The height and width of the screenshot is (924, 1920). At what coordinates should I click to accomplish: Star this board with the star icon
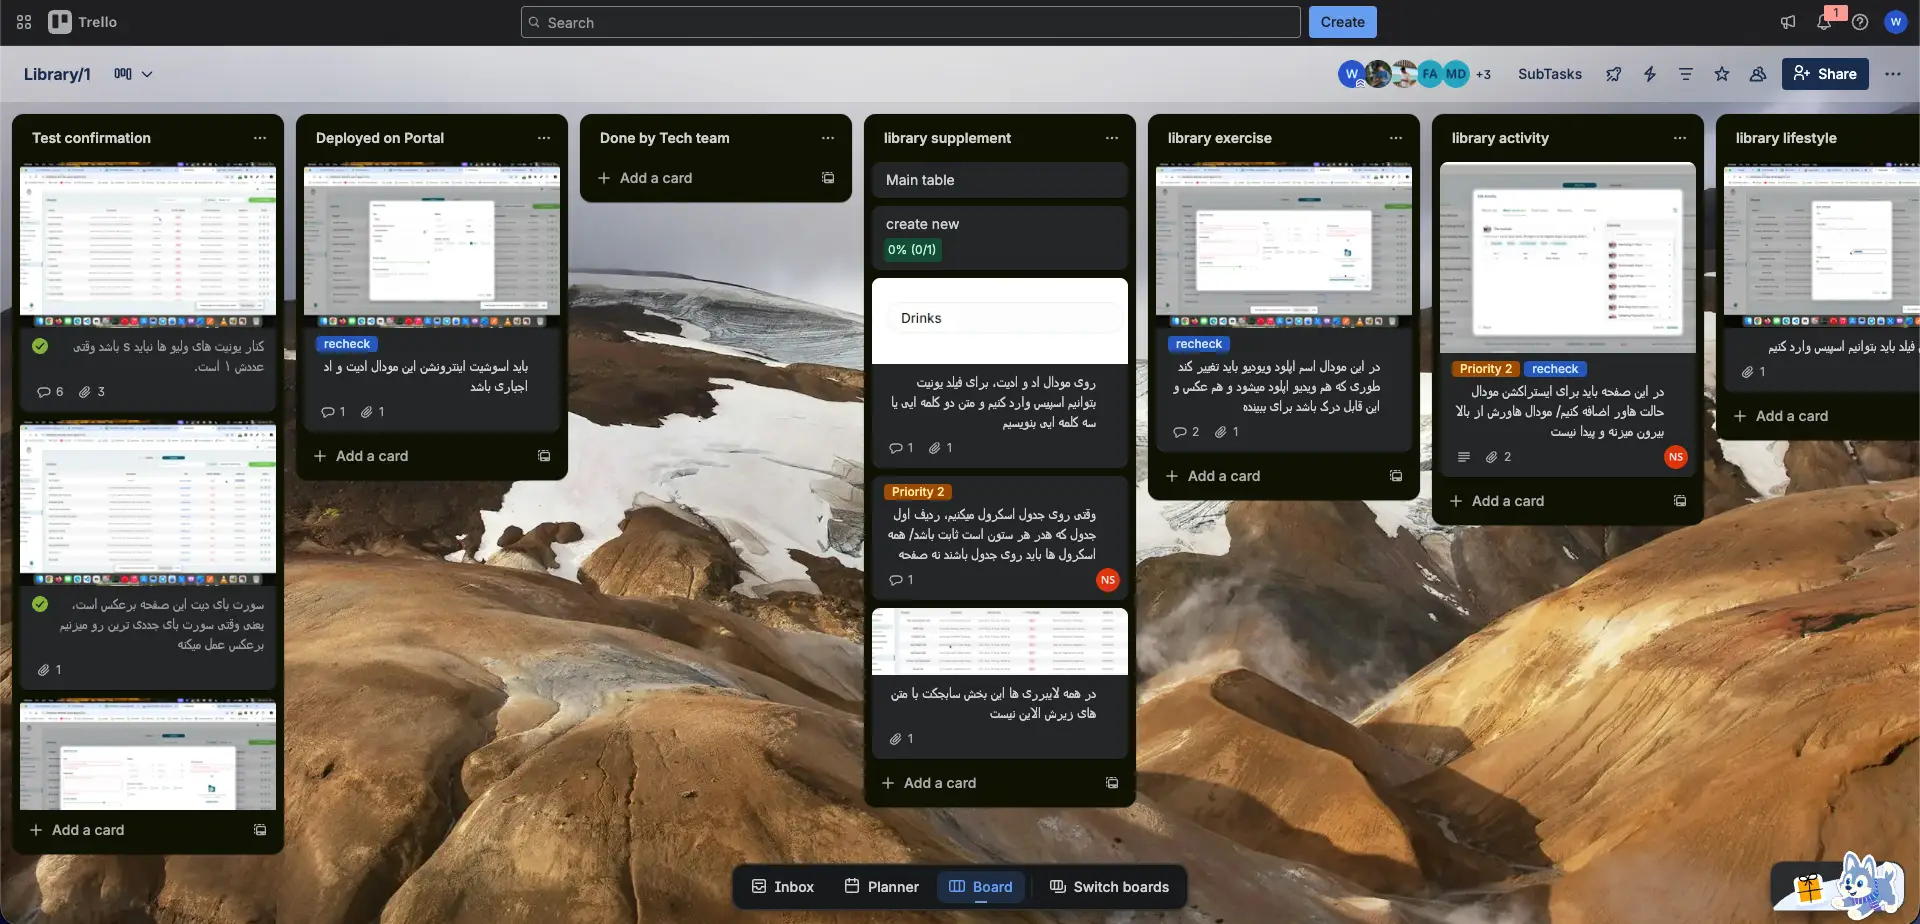tap(1722, 74)
